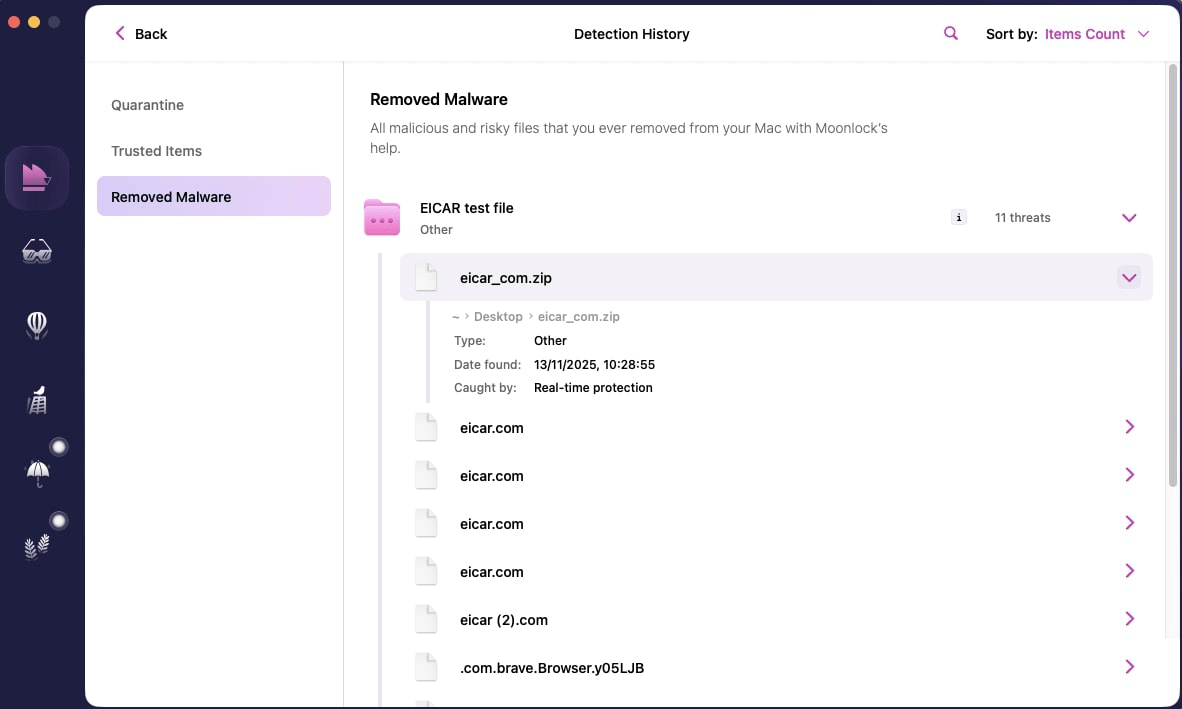Click the info badge beside EICAR test file

point(958,217)
